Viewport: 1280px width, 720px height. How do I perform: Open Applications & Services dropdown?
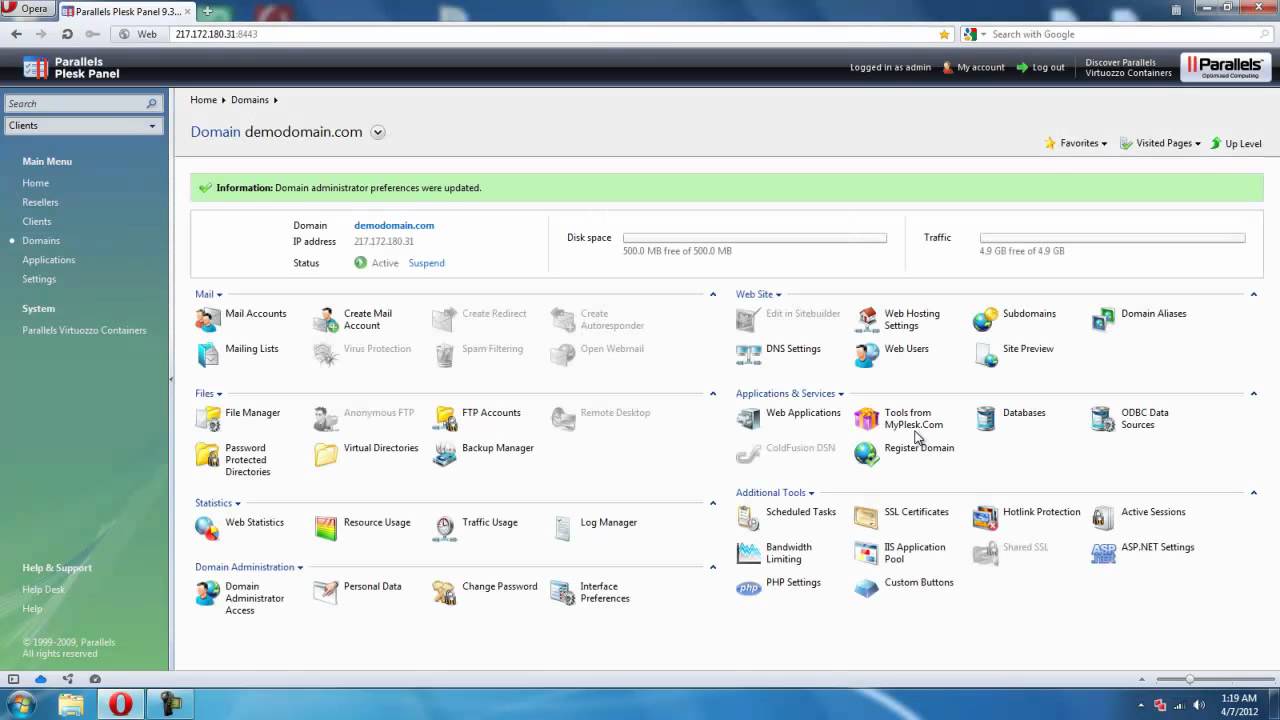click(790, 394)
